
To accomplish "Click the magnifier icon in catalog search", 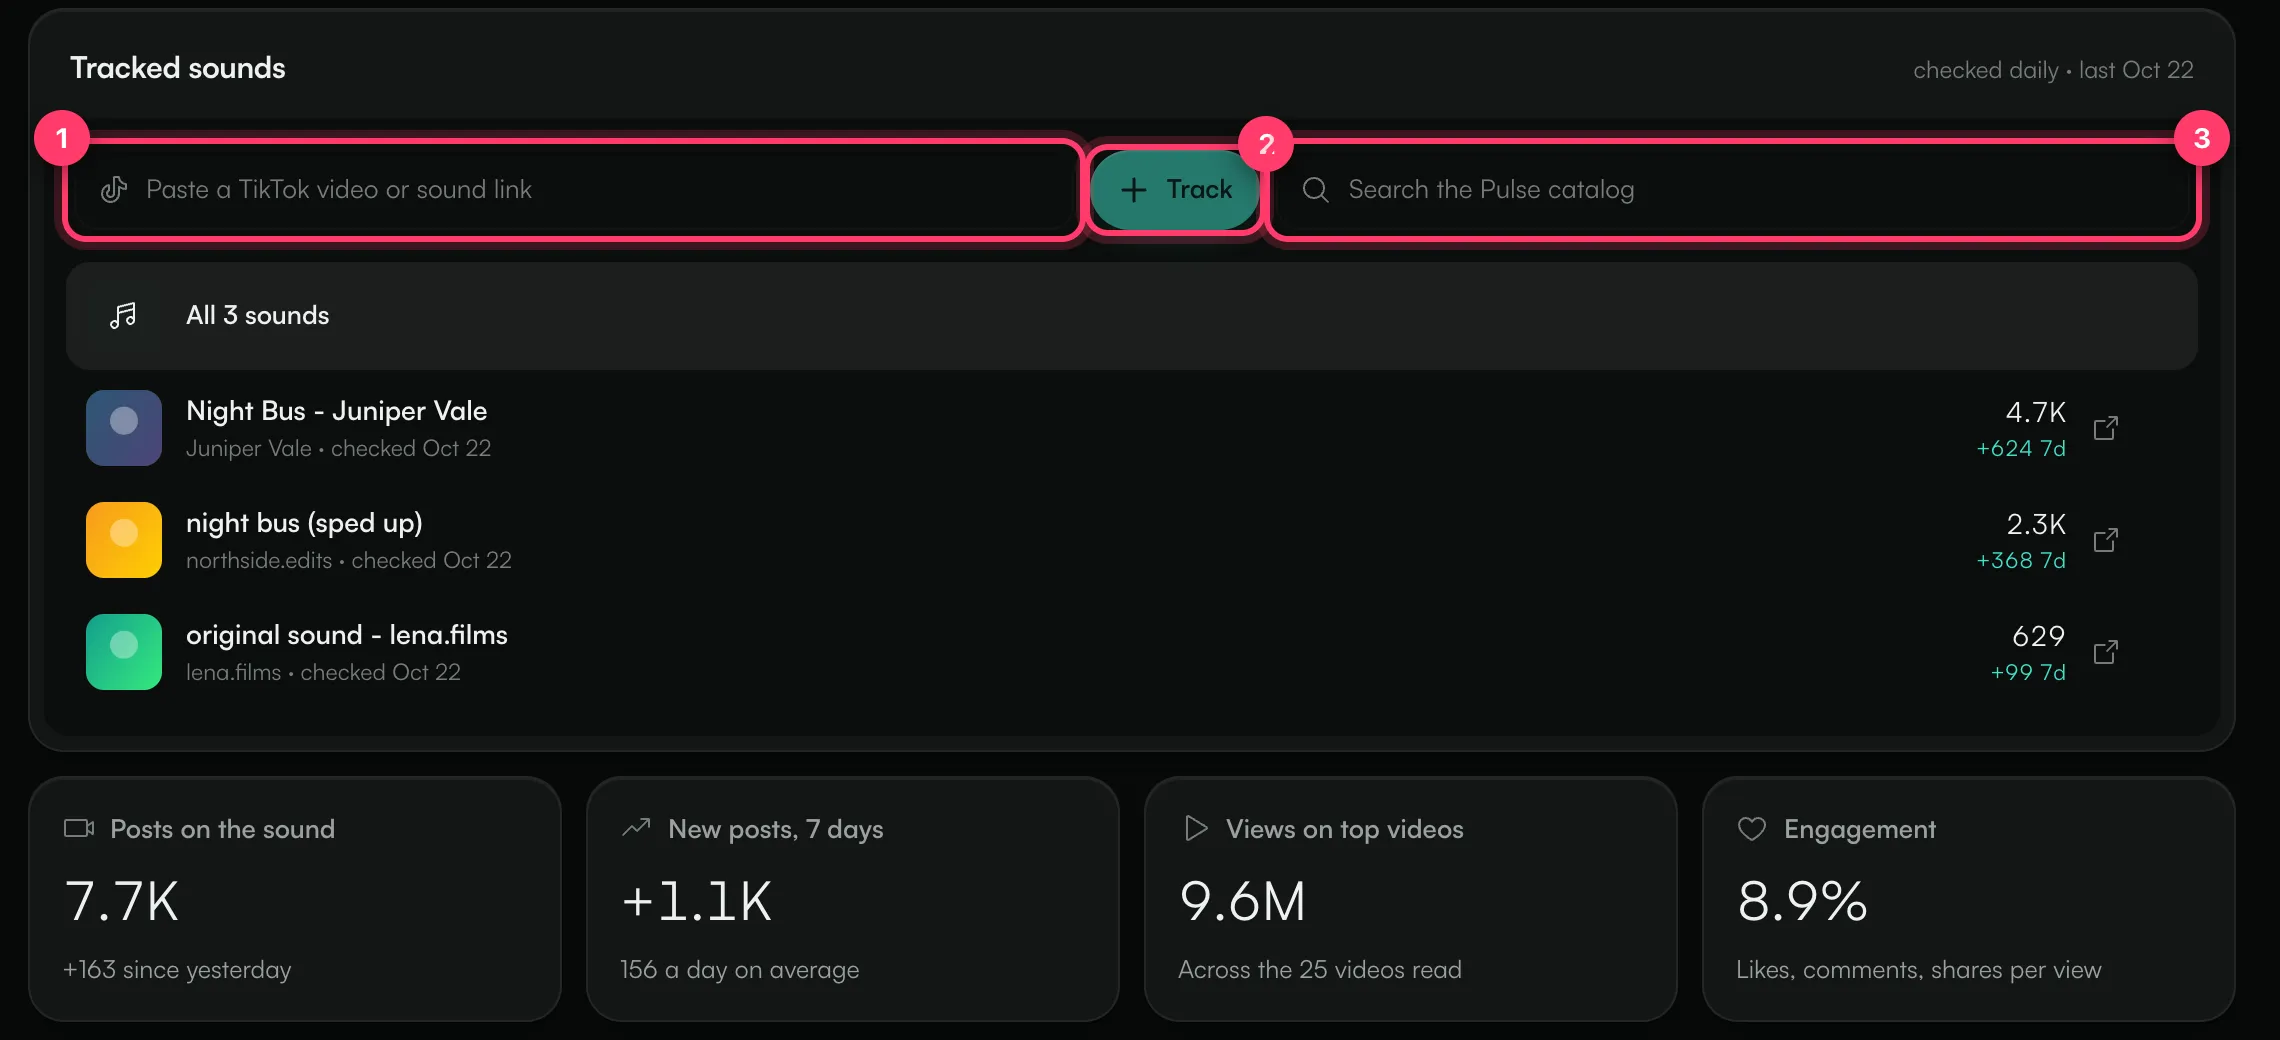I will (1315, 190).
